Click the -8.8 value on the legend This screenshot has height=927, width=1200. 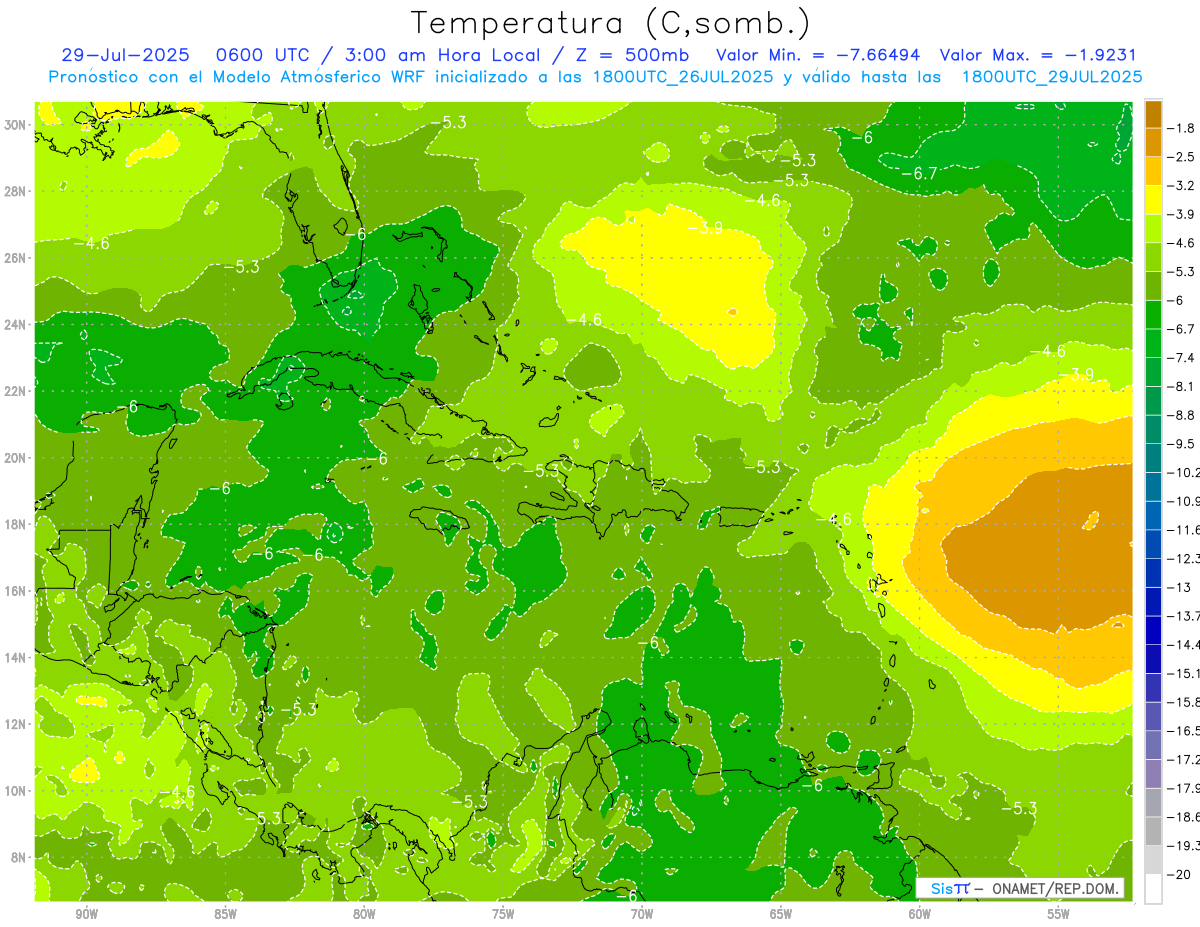(1181, 415)
